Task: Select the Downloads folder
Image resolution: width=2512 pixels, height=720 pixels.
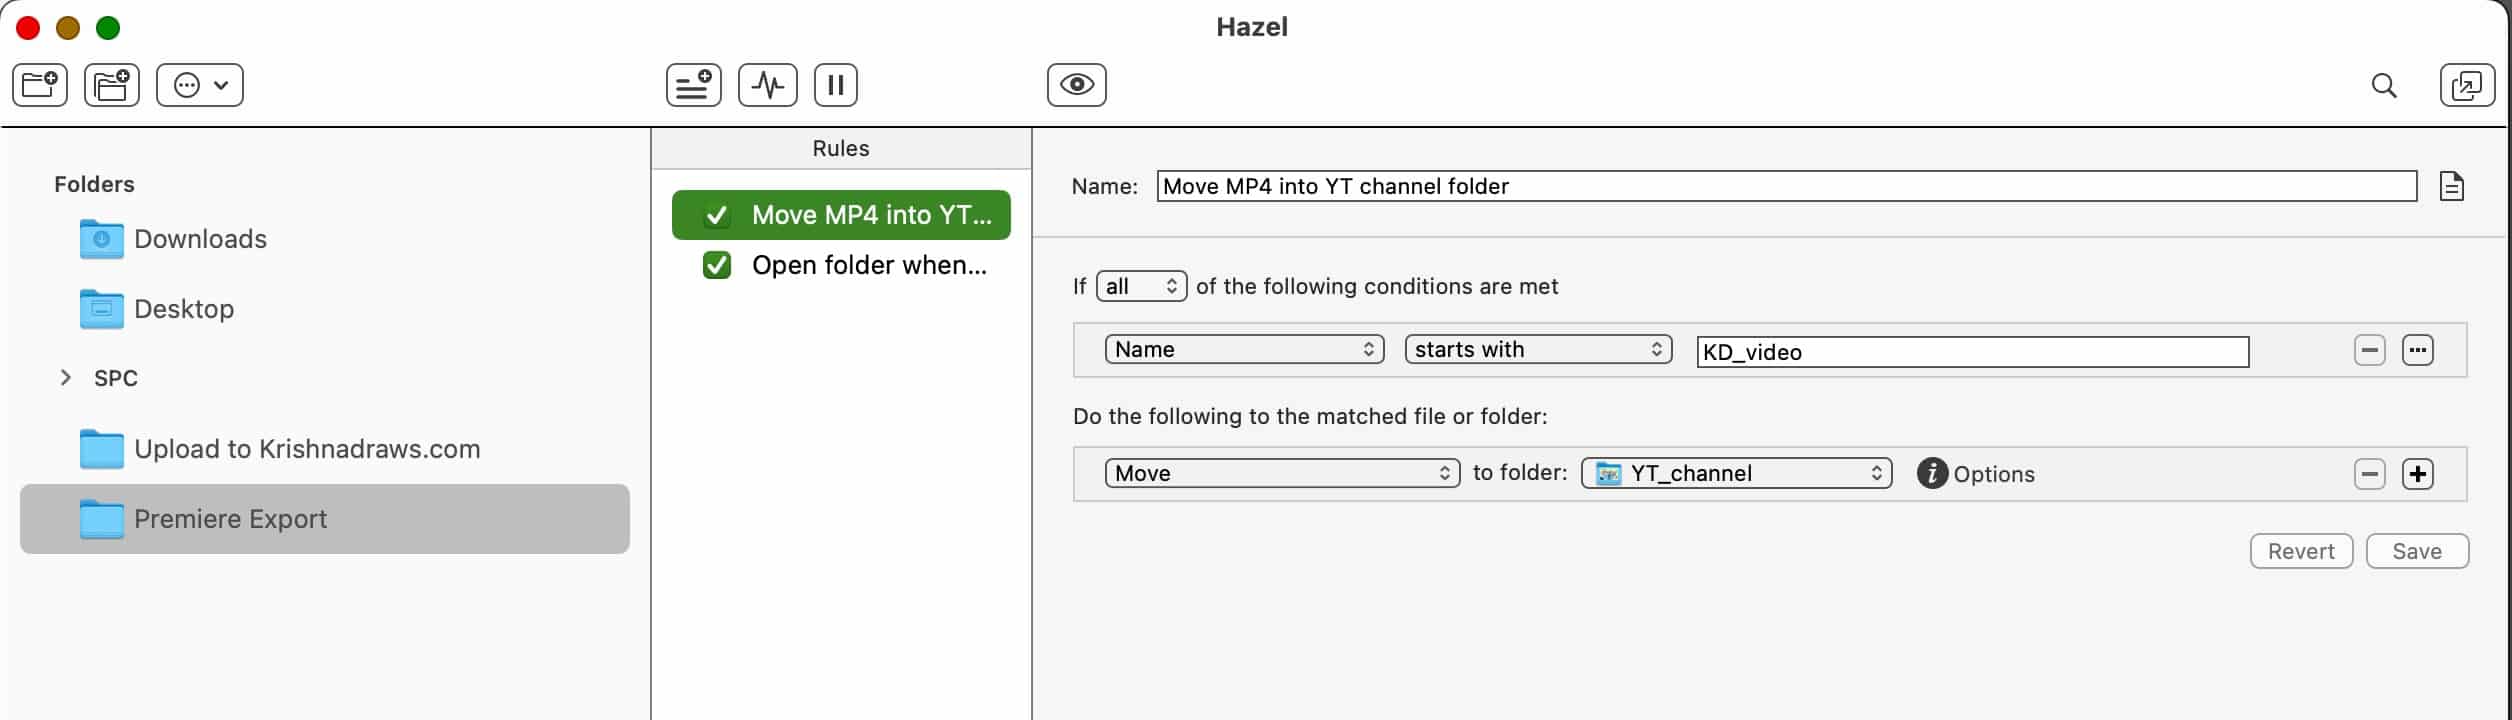Action: click(200, 239)
